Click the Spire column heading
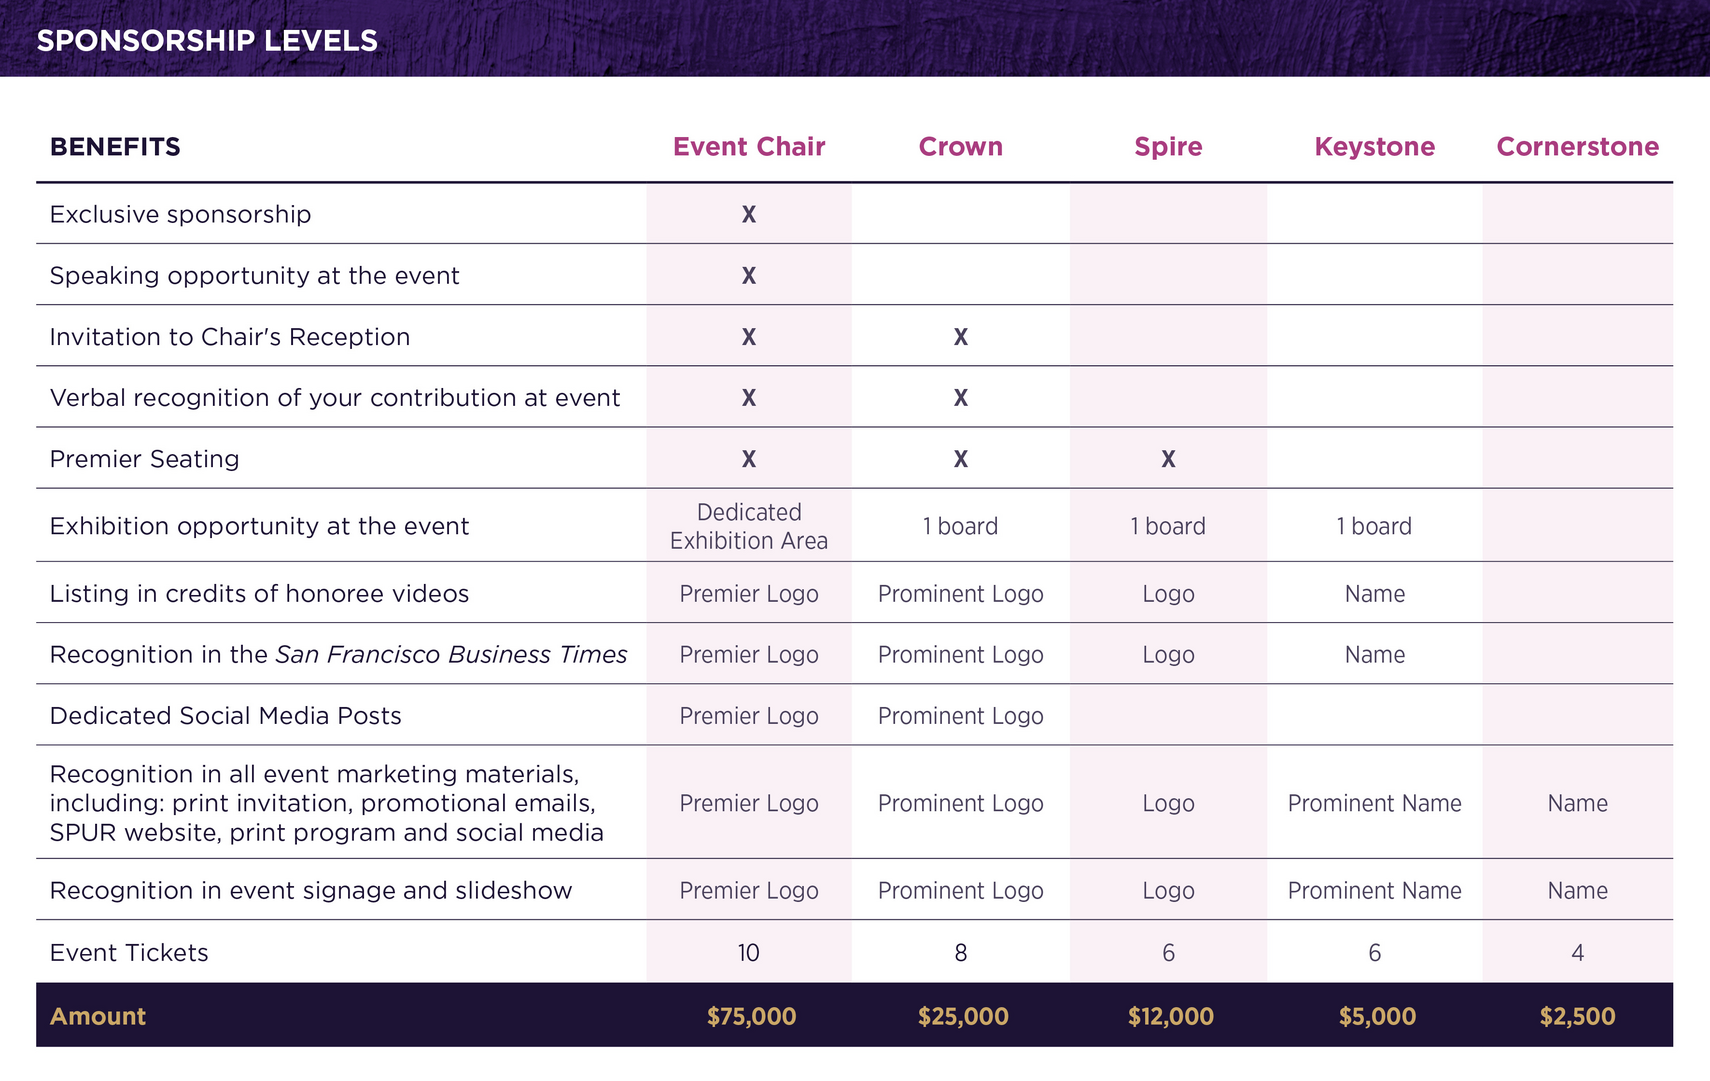 click(1168, 147)
